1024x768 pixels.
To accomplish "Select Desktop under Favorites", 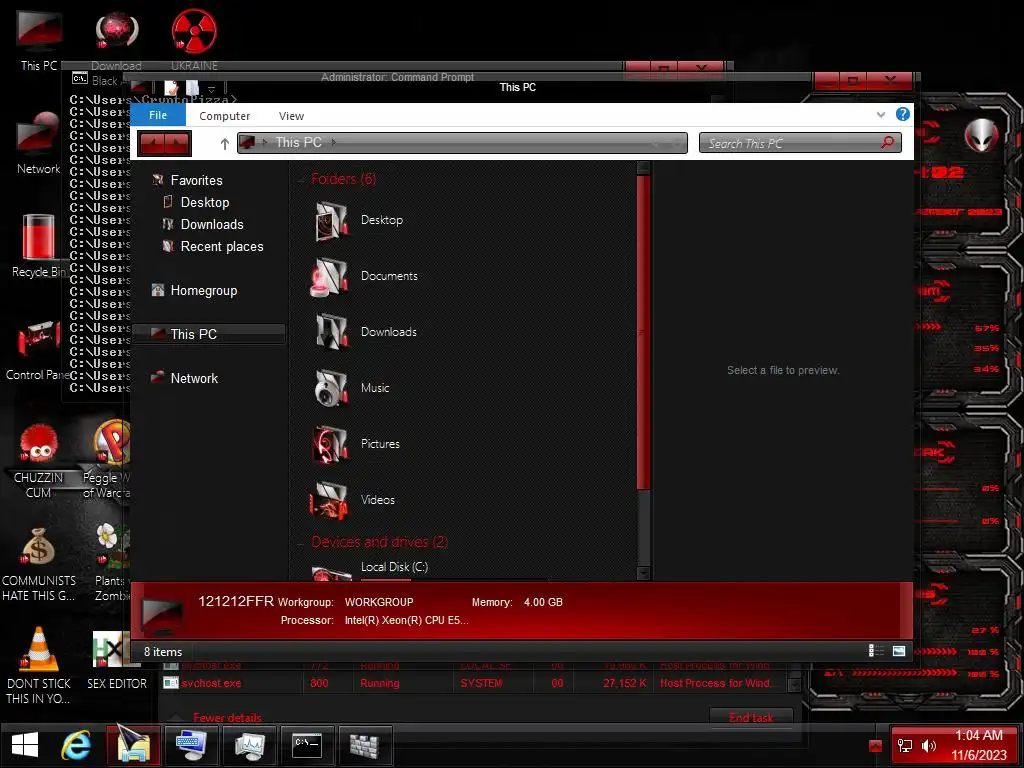I will click(x=204, y=202).
